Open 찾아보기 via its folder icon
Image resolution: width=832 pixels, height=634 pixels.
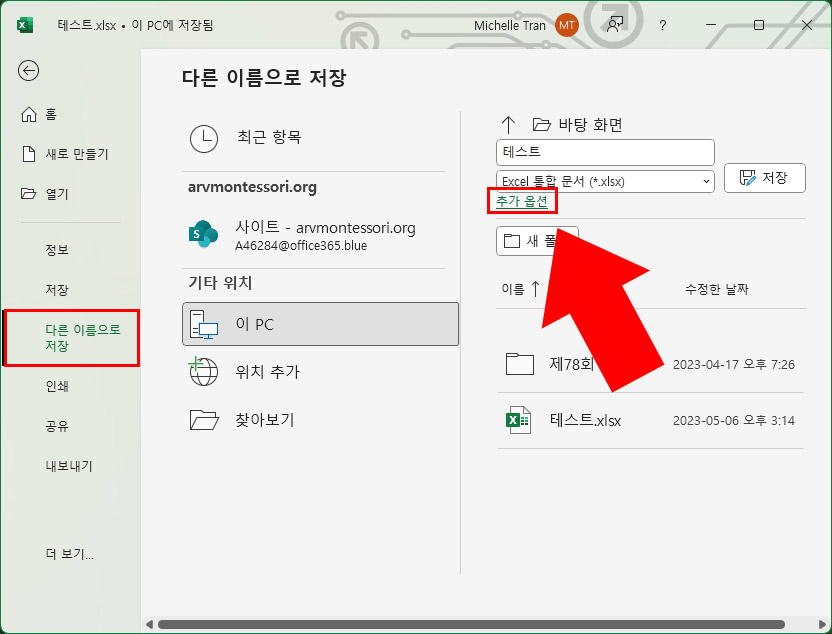(x=203, y=419)
